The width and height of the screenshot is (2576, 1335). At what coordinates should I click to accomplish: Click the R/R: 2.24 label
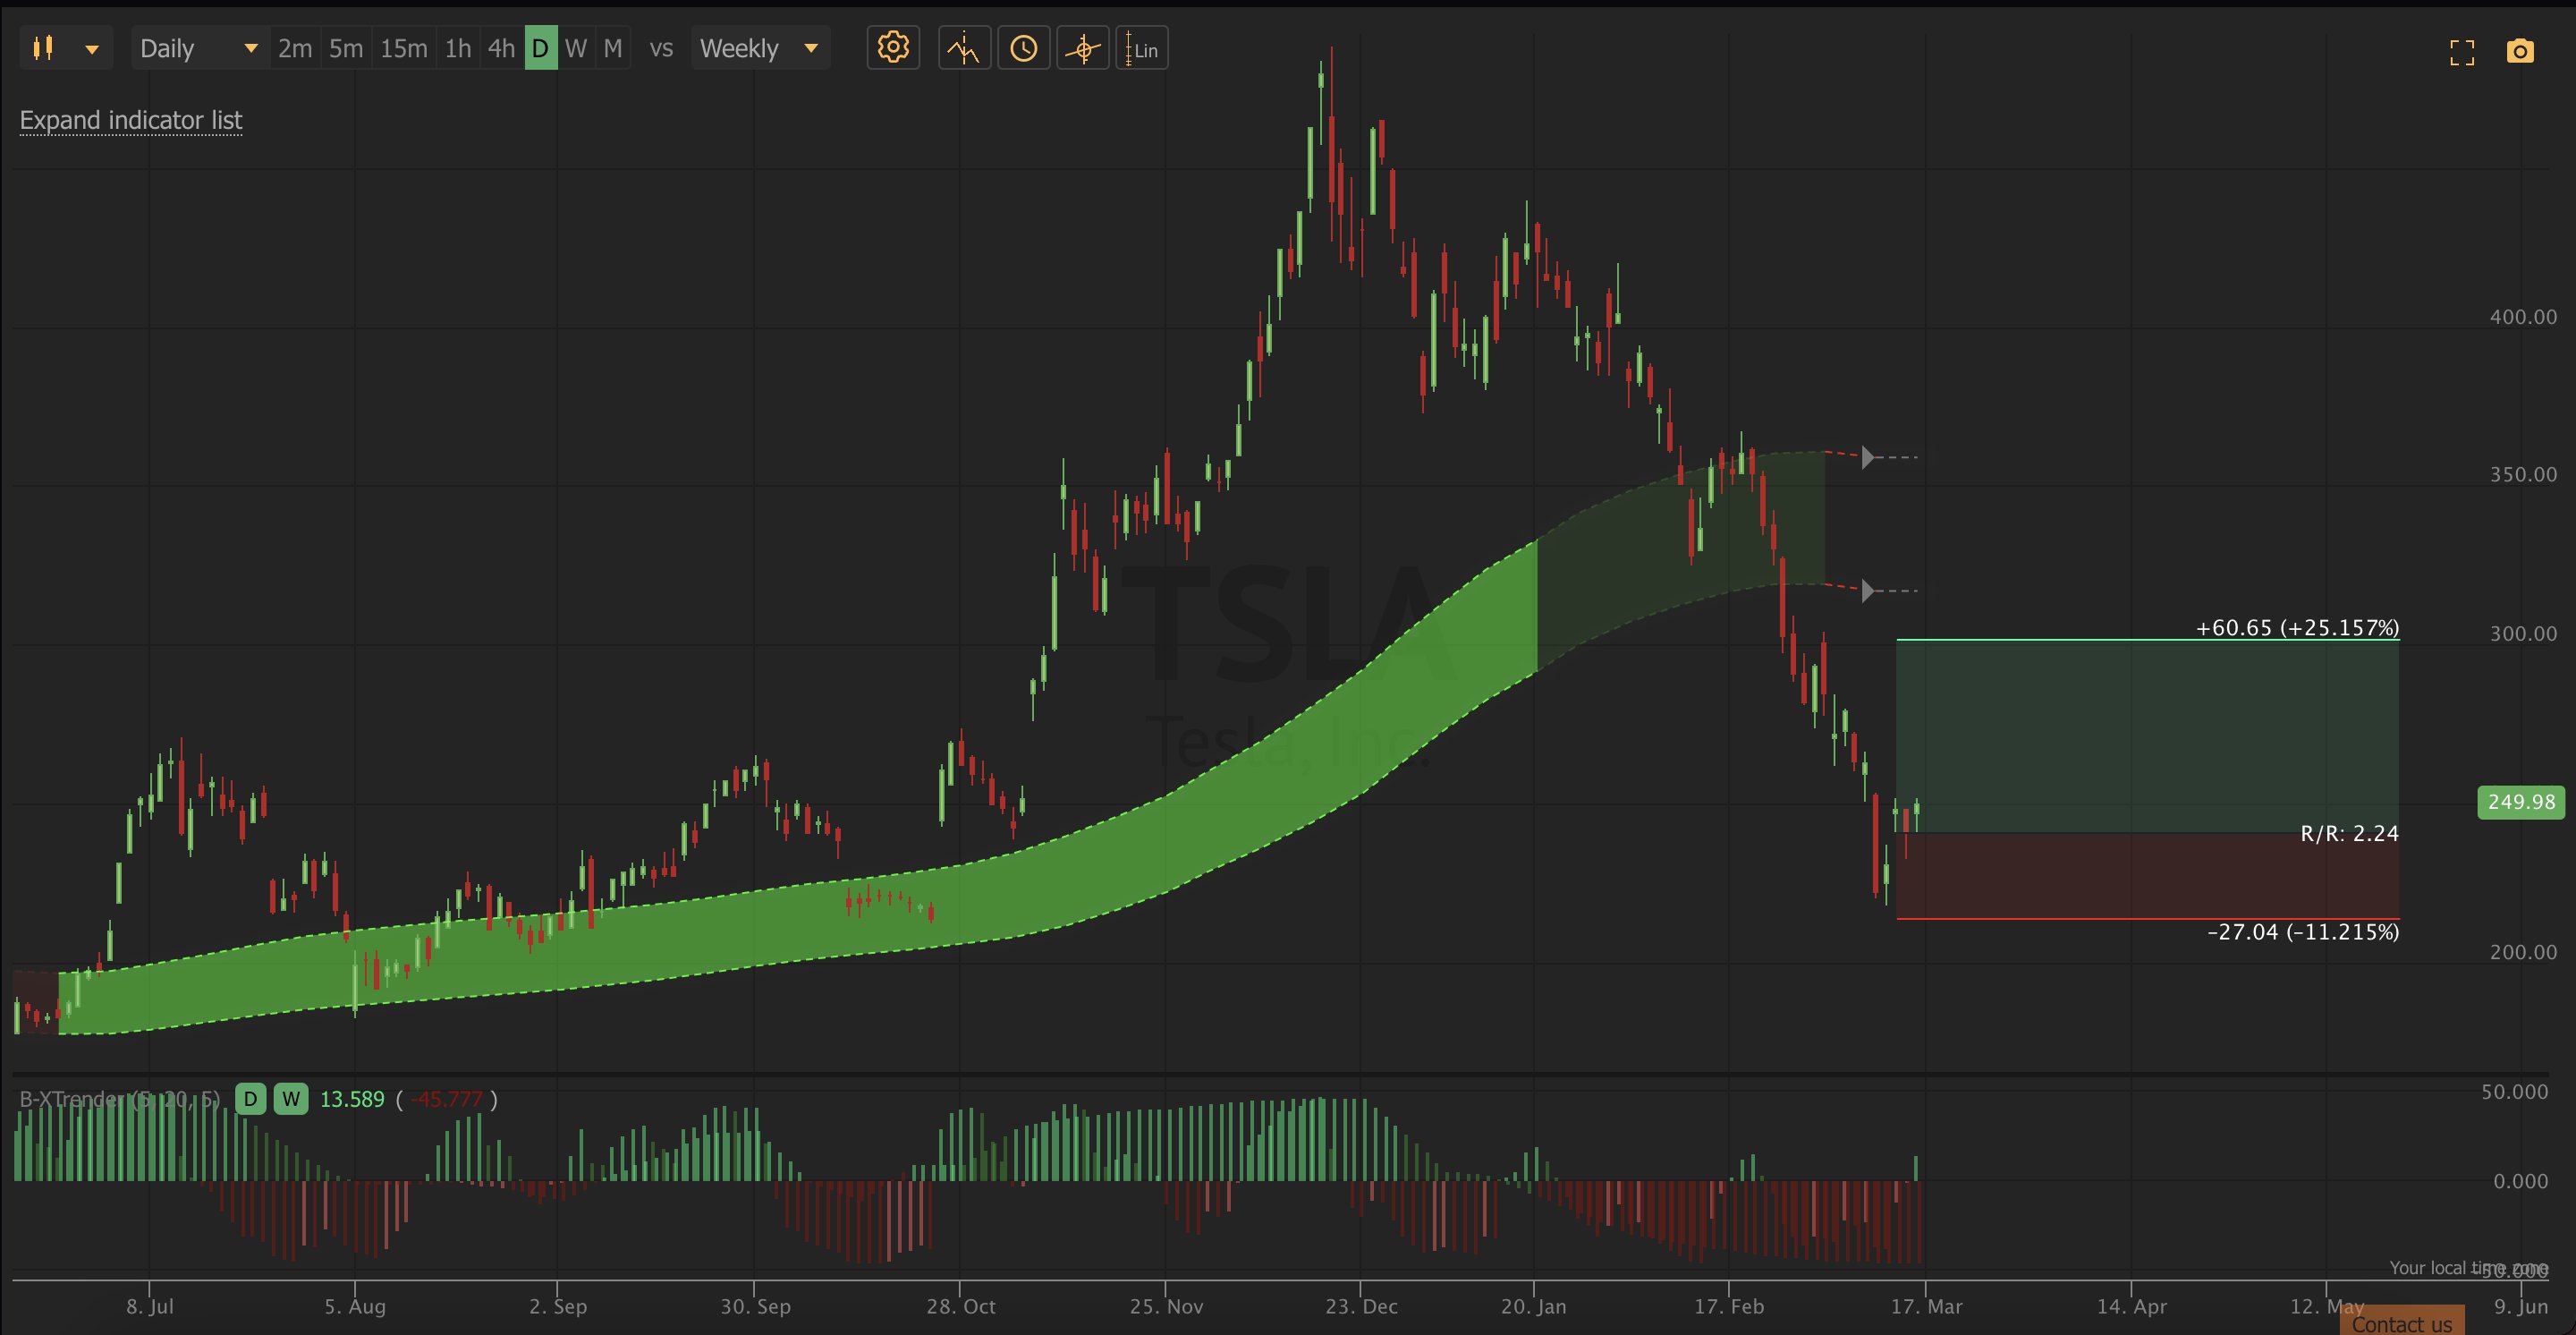point(2349,834)
